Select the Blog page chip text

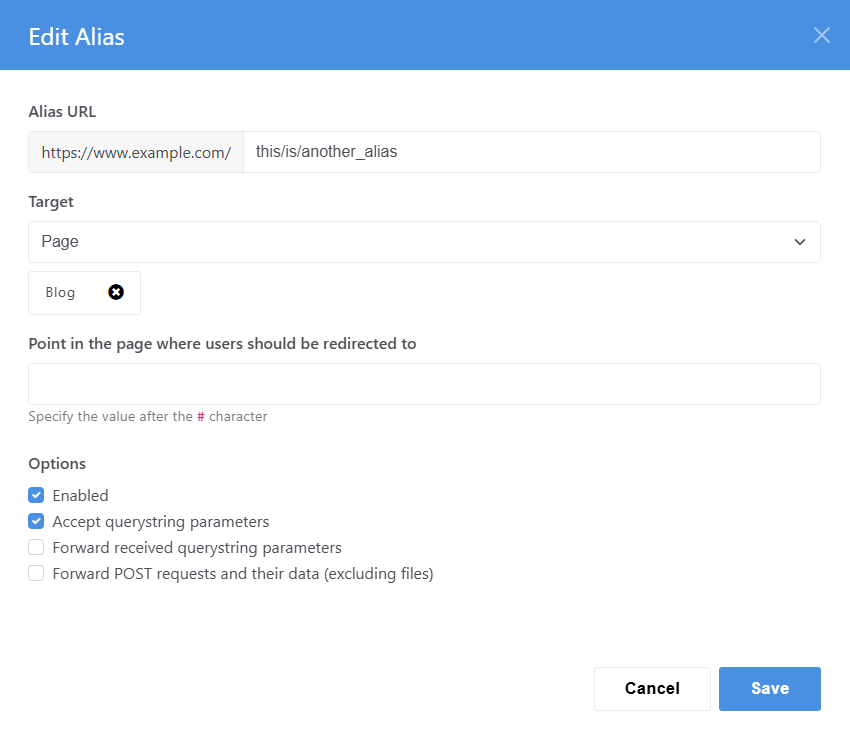(x=60, y=292)
